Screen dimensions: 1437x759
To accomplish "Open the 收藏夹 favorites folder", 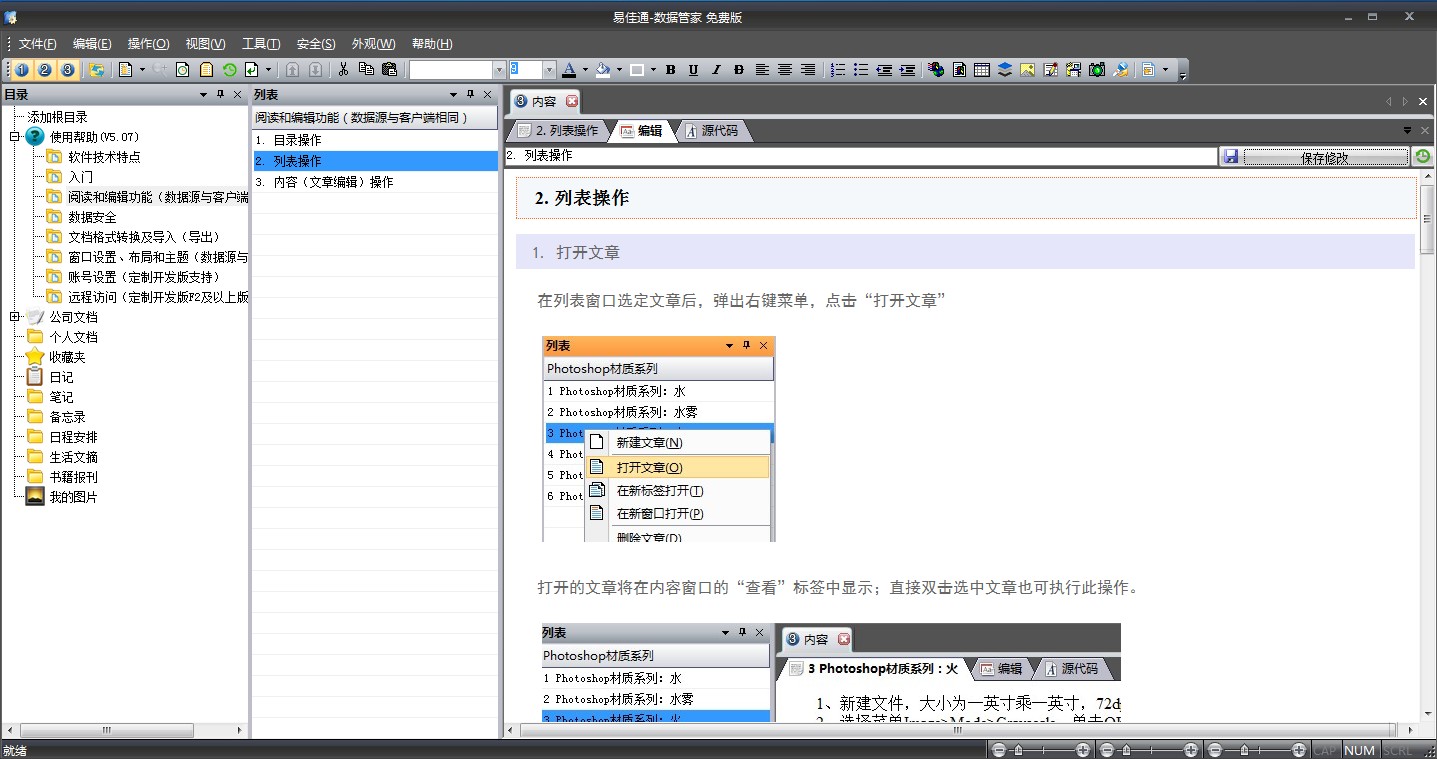I will tap(67, 357).
